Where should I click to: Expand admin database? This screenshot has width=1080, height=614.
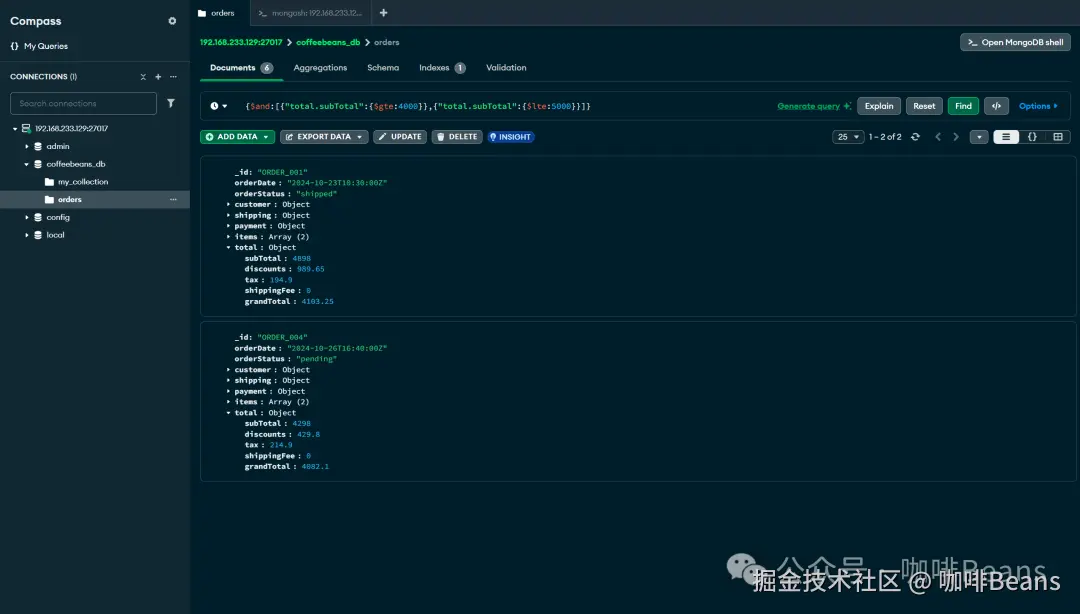point(27,147)
